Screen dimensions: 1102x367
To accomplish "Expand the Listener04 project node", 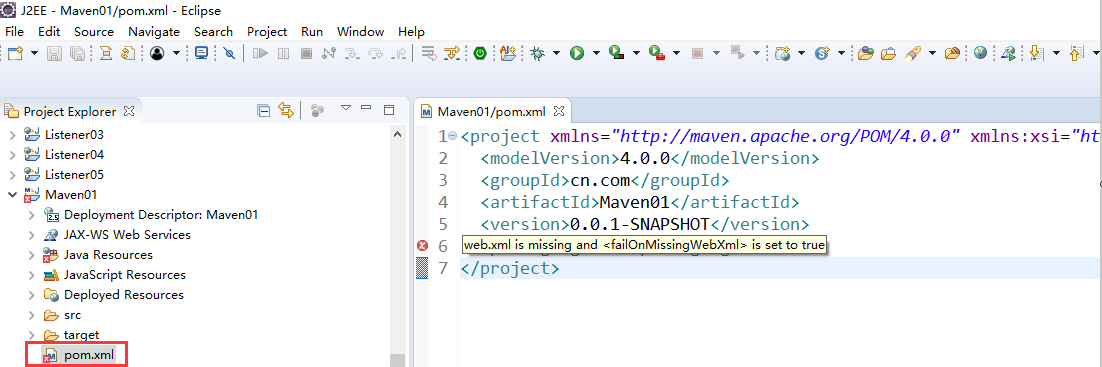I will [x=12, y=155].
